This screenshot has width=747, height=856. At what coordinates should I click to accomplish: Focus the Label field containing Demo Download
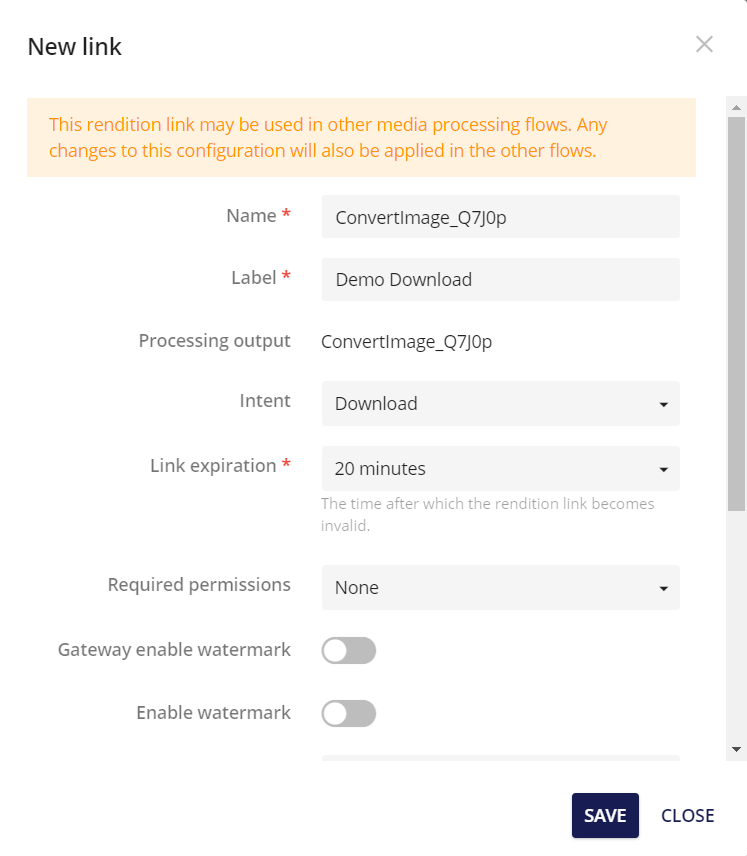[x=500, y=280]
